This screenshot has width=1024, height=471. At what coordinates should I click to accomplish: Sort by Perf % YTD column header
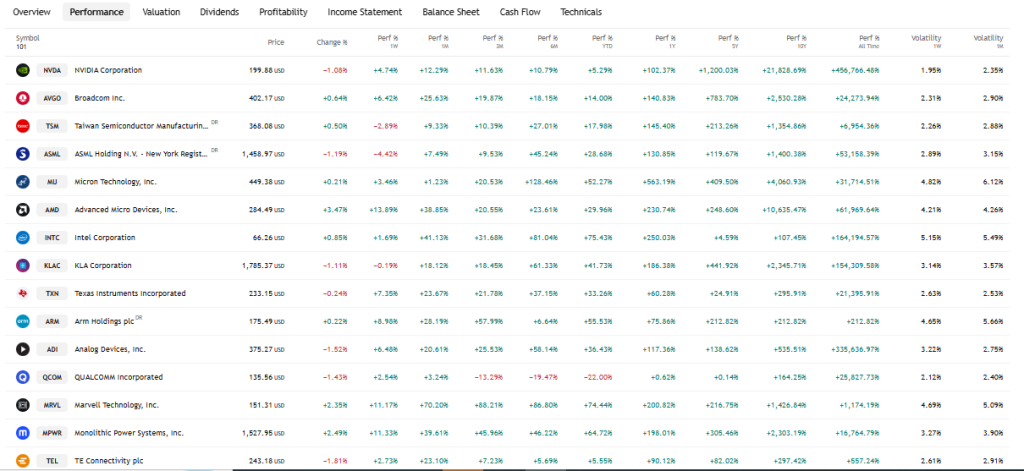point(602,42)
